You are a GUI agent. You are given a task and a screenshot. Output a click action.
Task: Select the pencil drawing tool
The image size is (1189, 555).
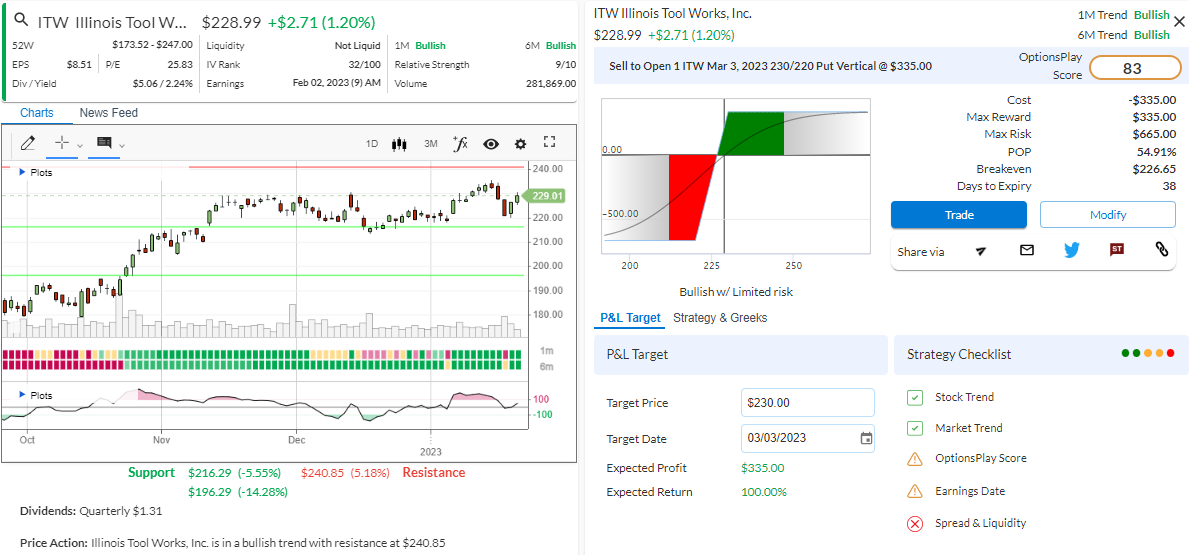28,143
